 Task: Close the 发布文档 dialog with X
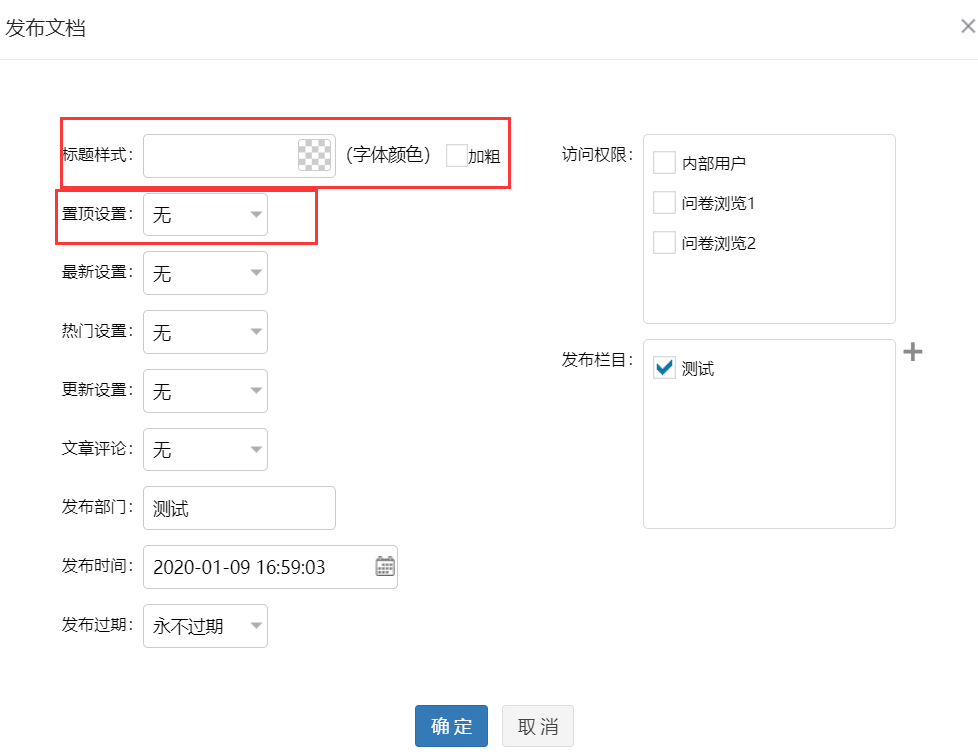(968, 26)
